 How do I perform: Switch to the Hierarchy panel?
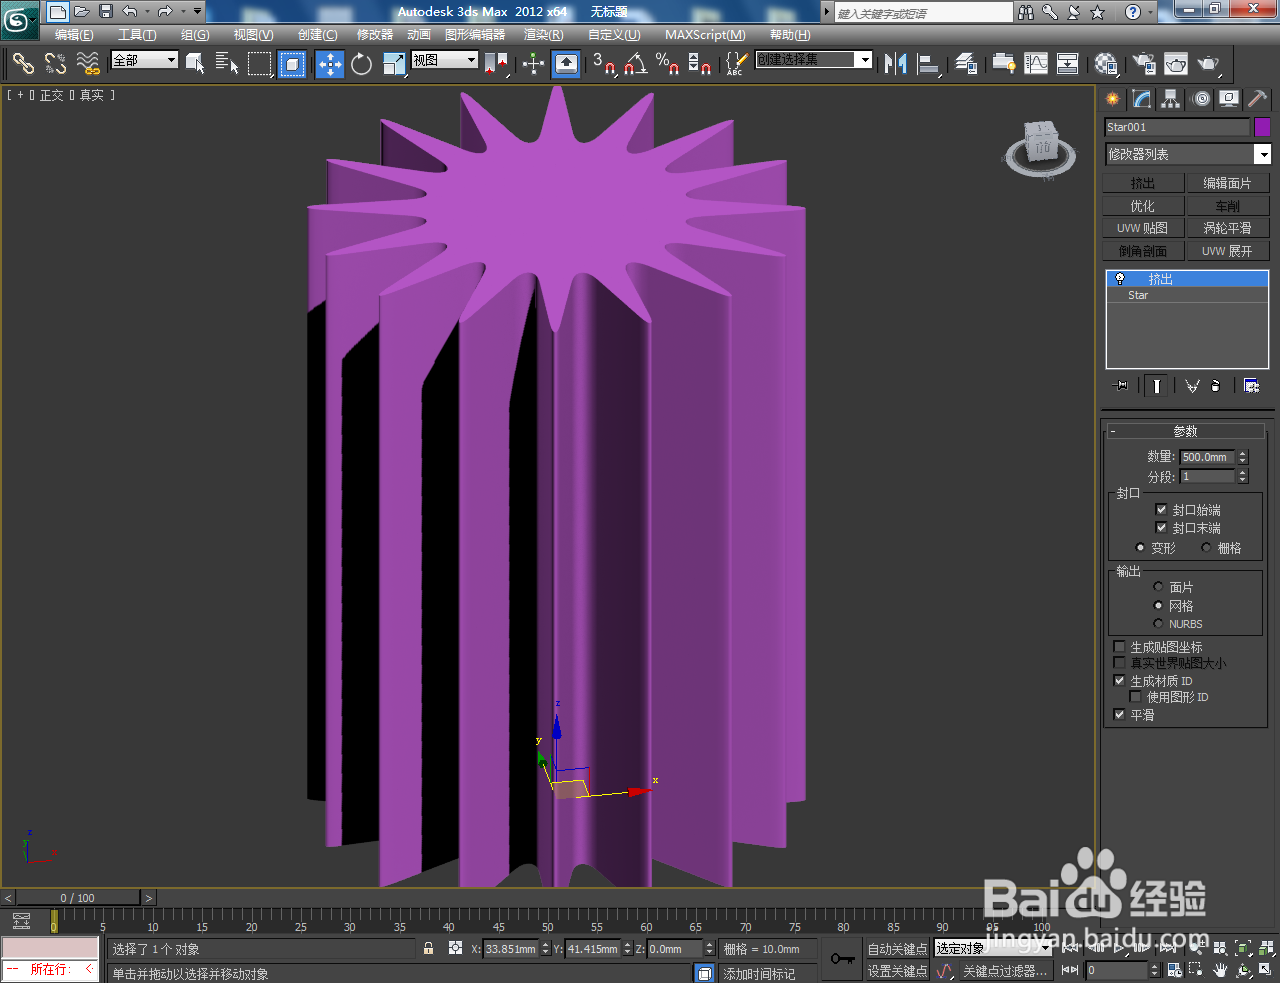coord(1171,99)
